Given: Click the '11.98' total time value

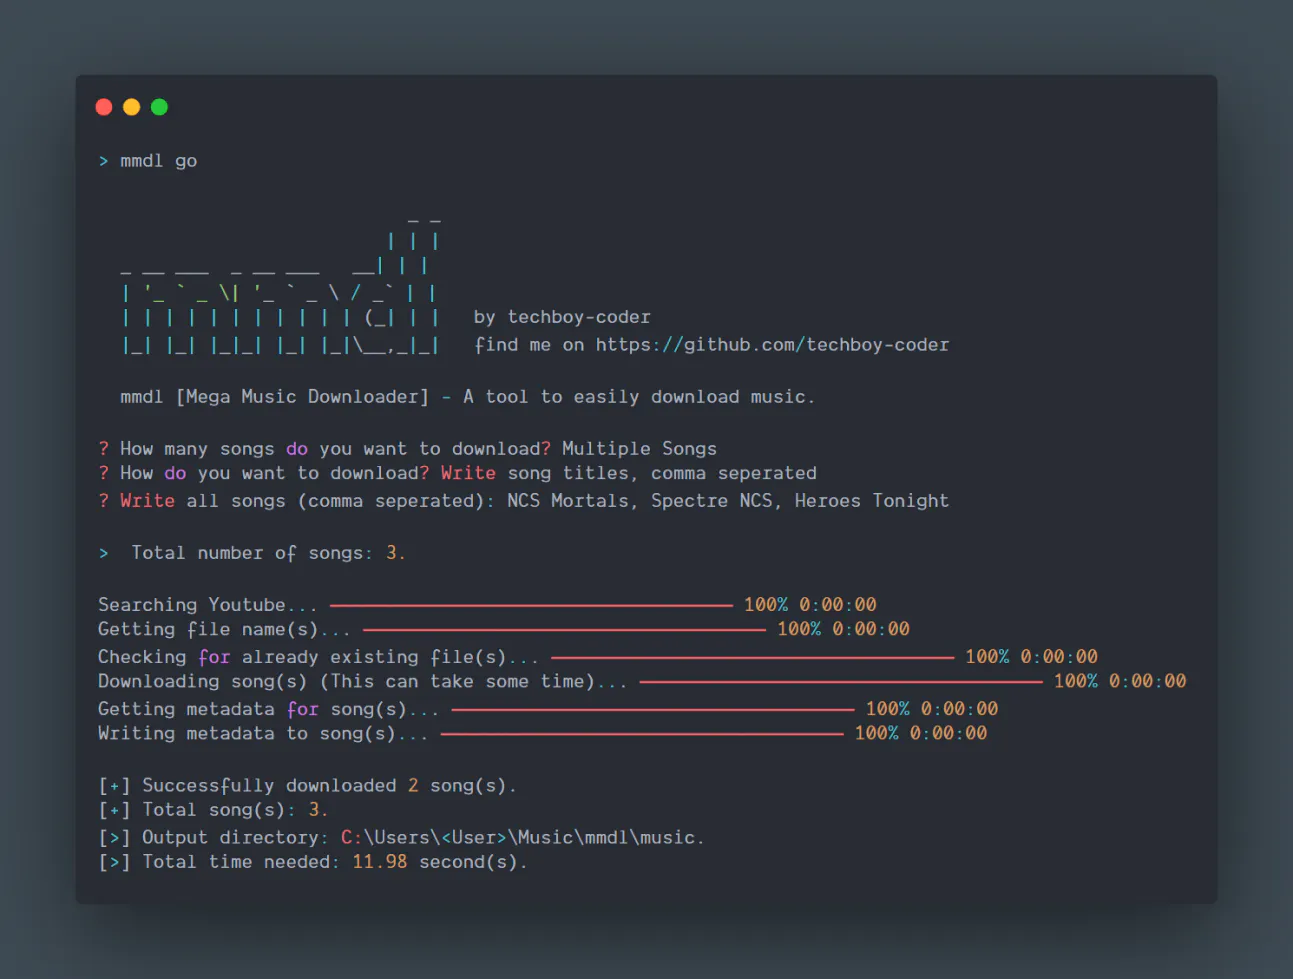Looking at the screenshot, I should pyautogui.click(x=379, y=862).
